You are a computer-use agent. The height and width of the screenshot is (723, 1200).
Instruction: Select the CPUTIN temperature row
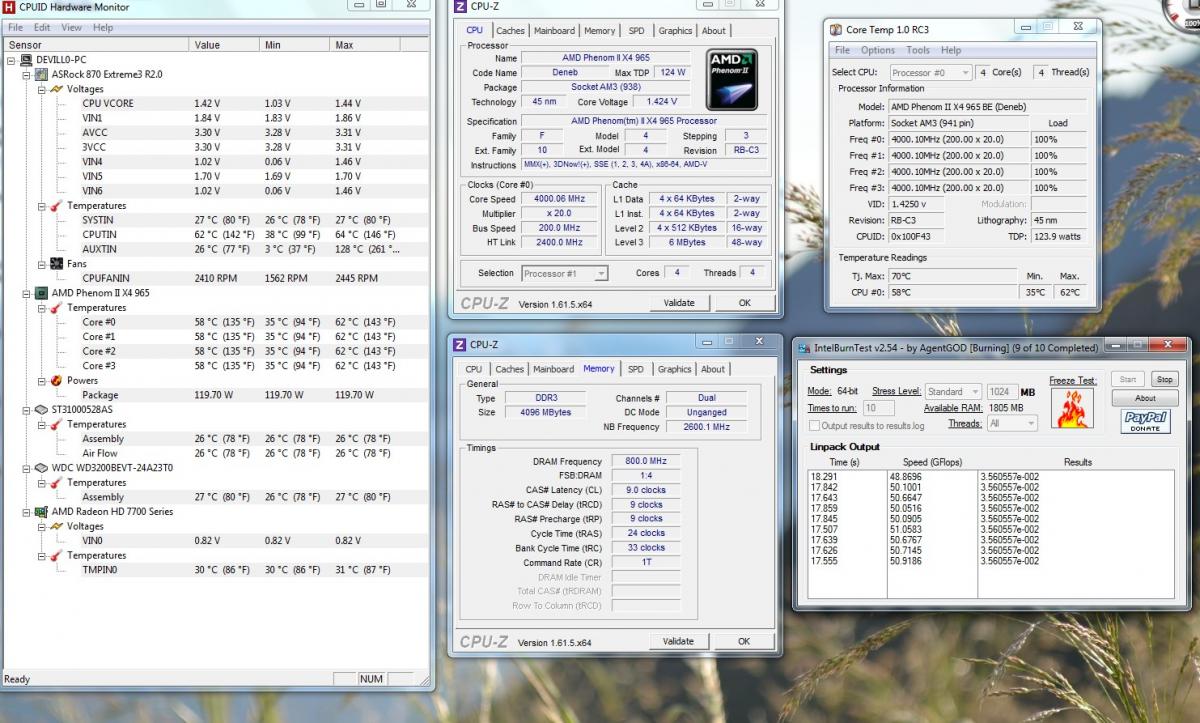click(216, 235)
